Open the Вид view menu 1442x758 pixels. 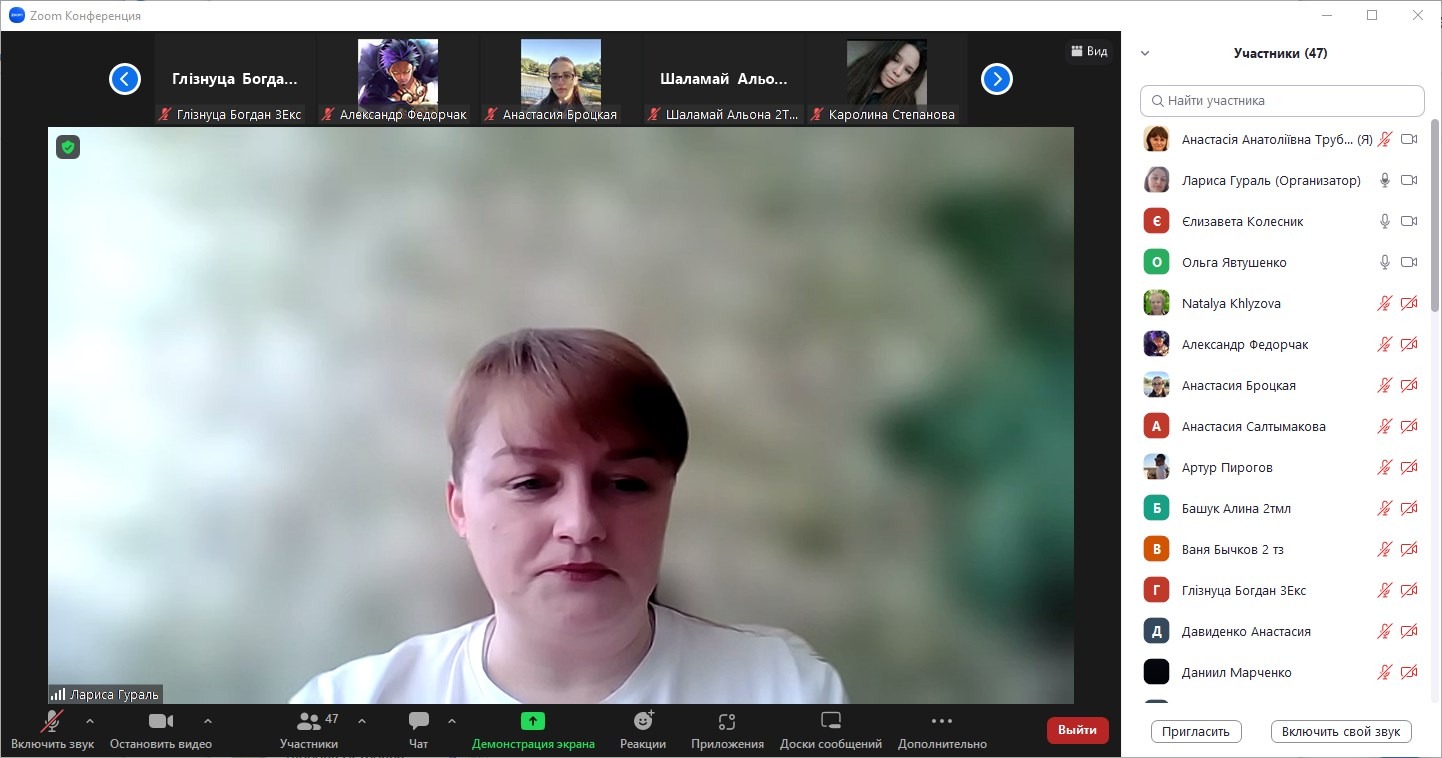click(1089, 51)
